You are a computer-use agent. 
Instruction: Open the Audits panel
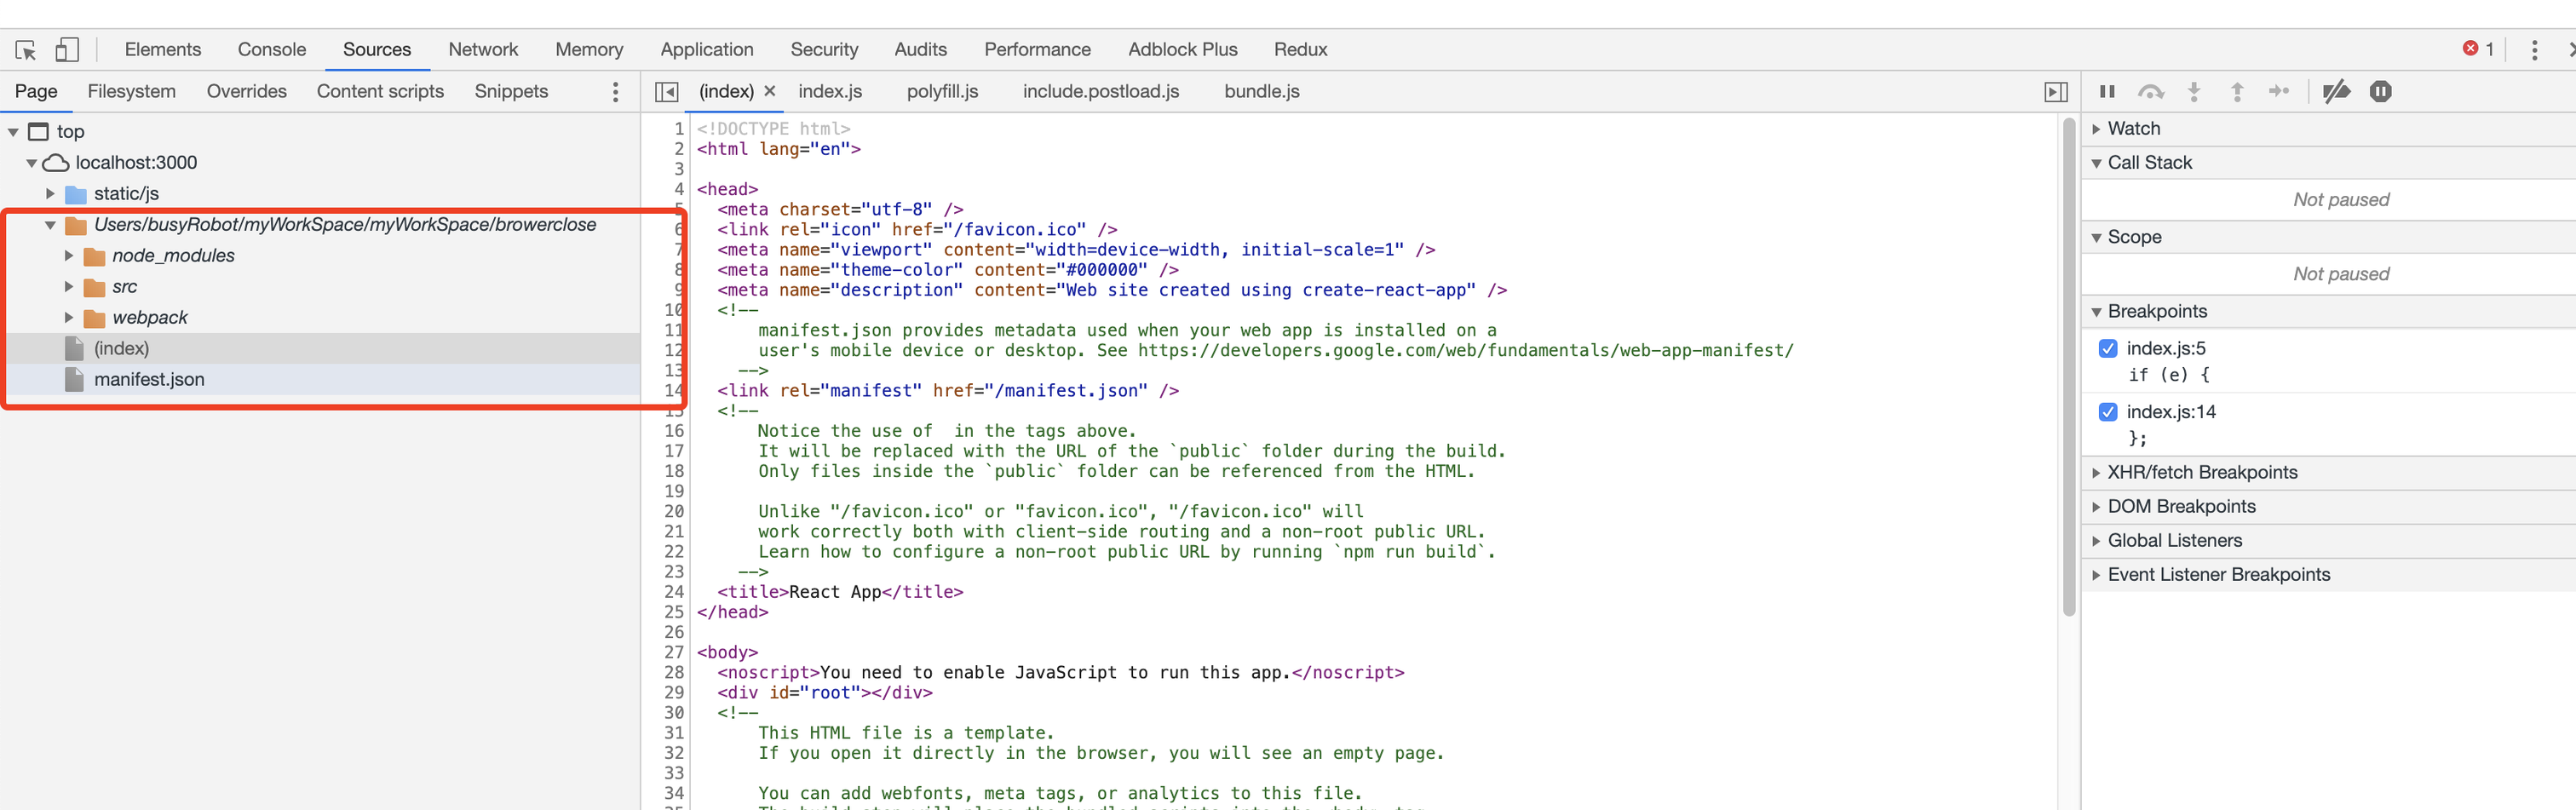point(920,49)
